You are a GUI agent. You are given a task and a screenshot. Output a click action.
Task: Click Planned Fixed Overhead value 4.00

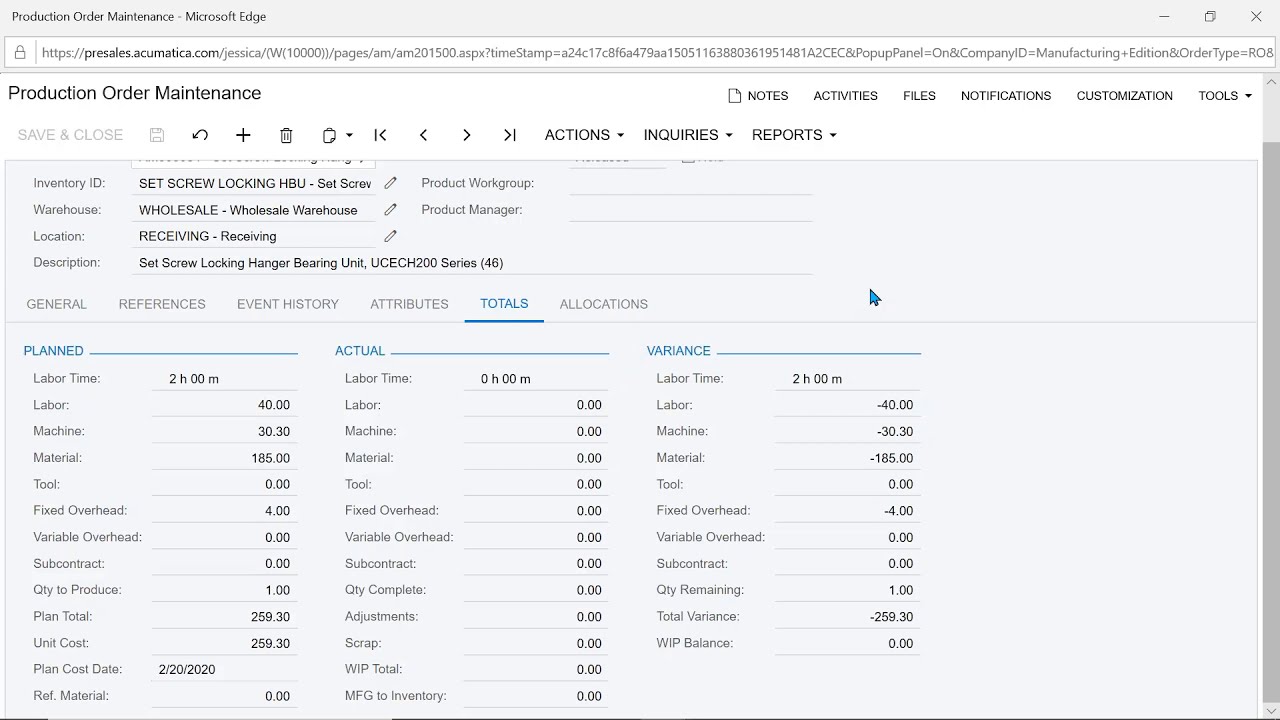point(225,511)
